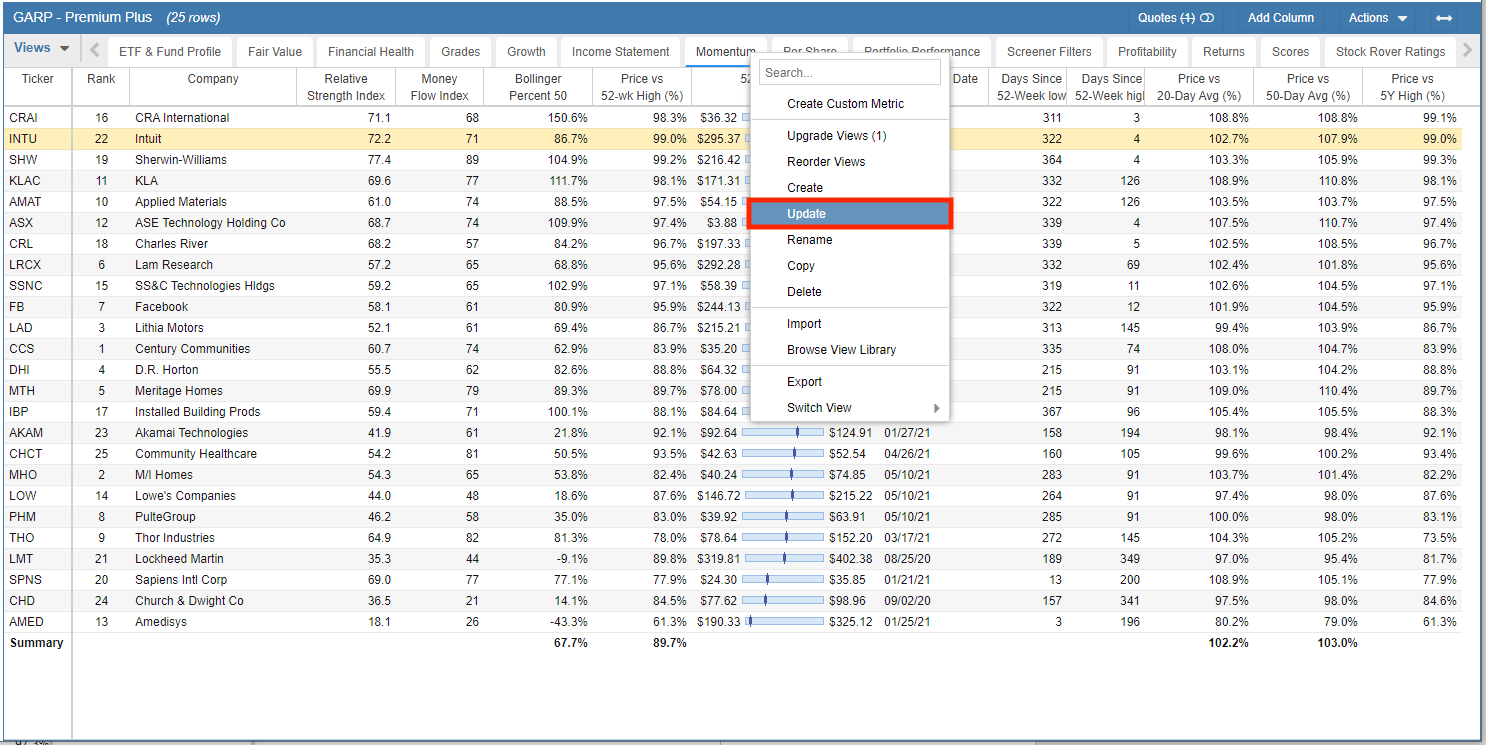Select Upgrade Views (1) in menu
The width and height of the screenshot is (1486, 745).
(850, 136)
